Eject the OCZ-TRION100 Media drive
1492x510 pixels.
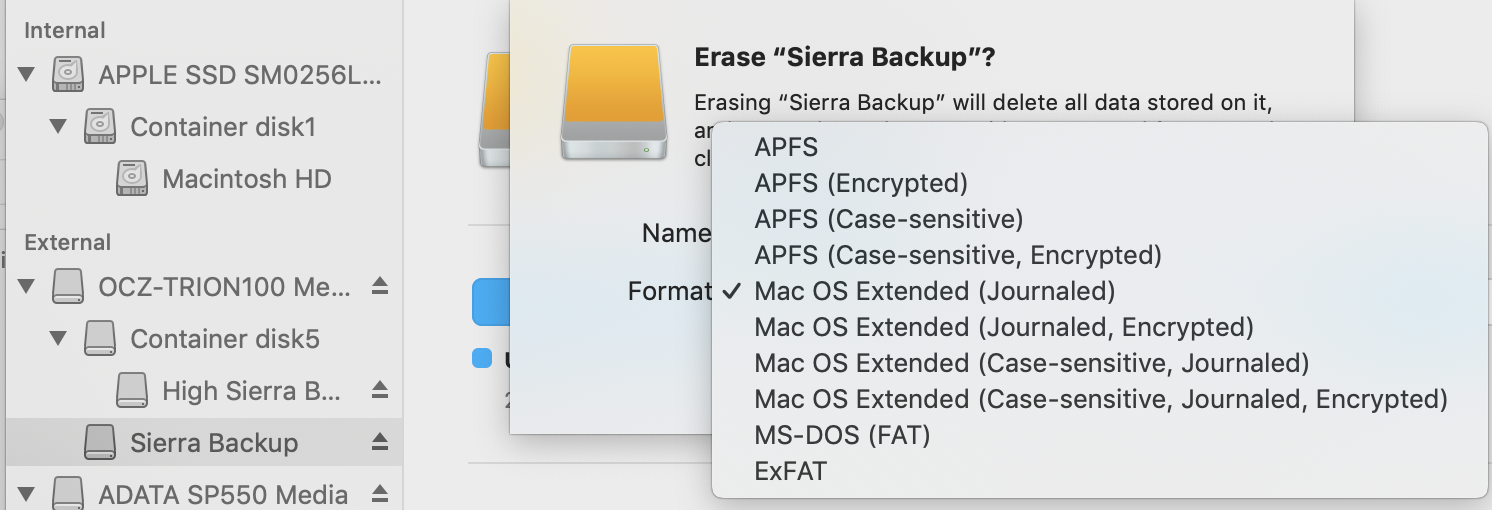point(380,287)
